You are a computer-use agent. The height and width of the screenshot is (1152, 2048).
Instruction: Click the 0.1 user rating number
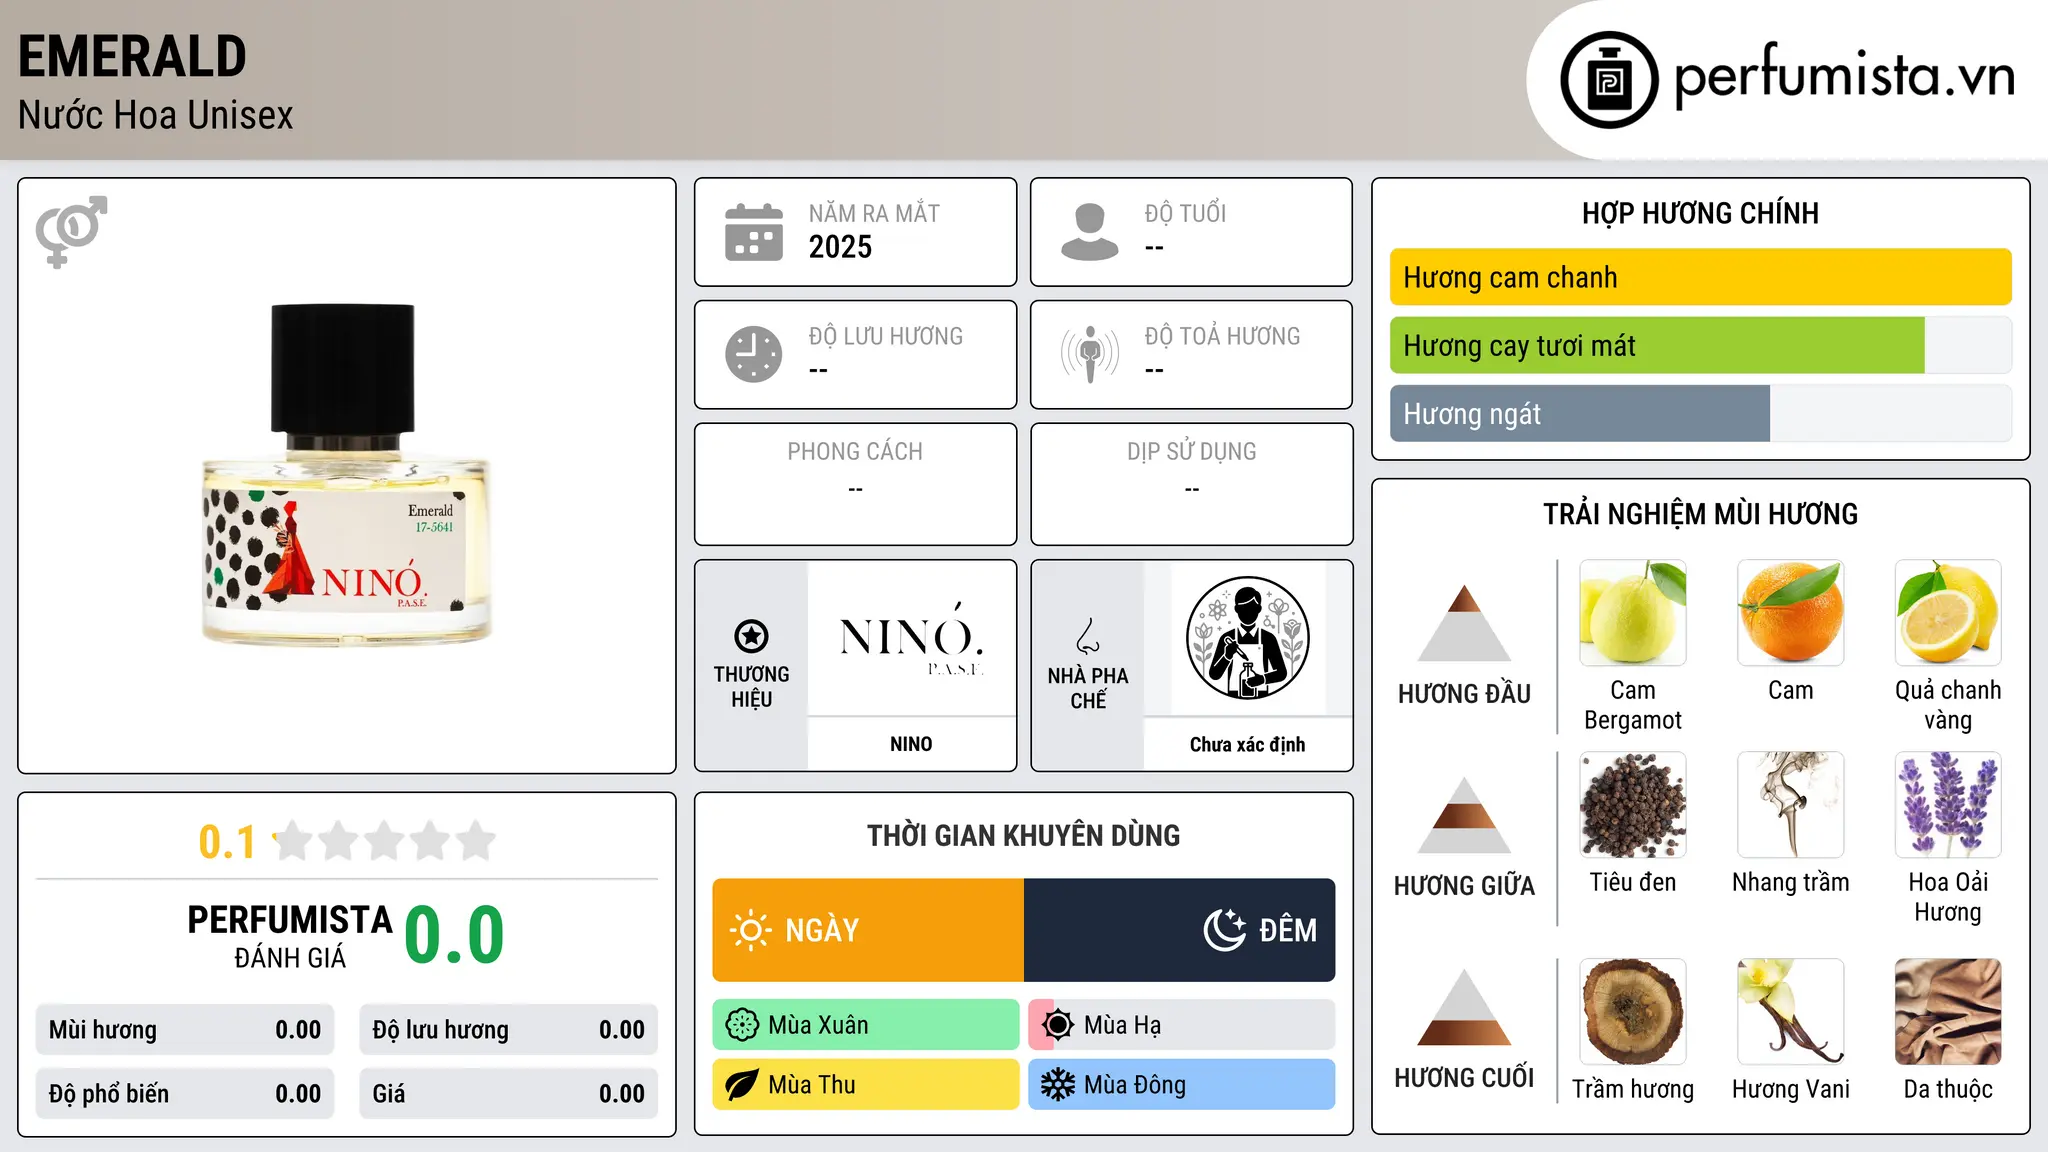point(227,842)
